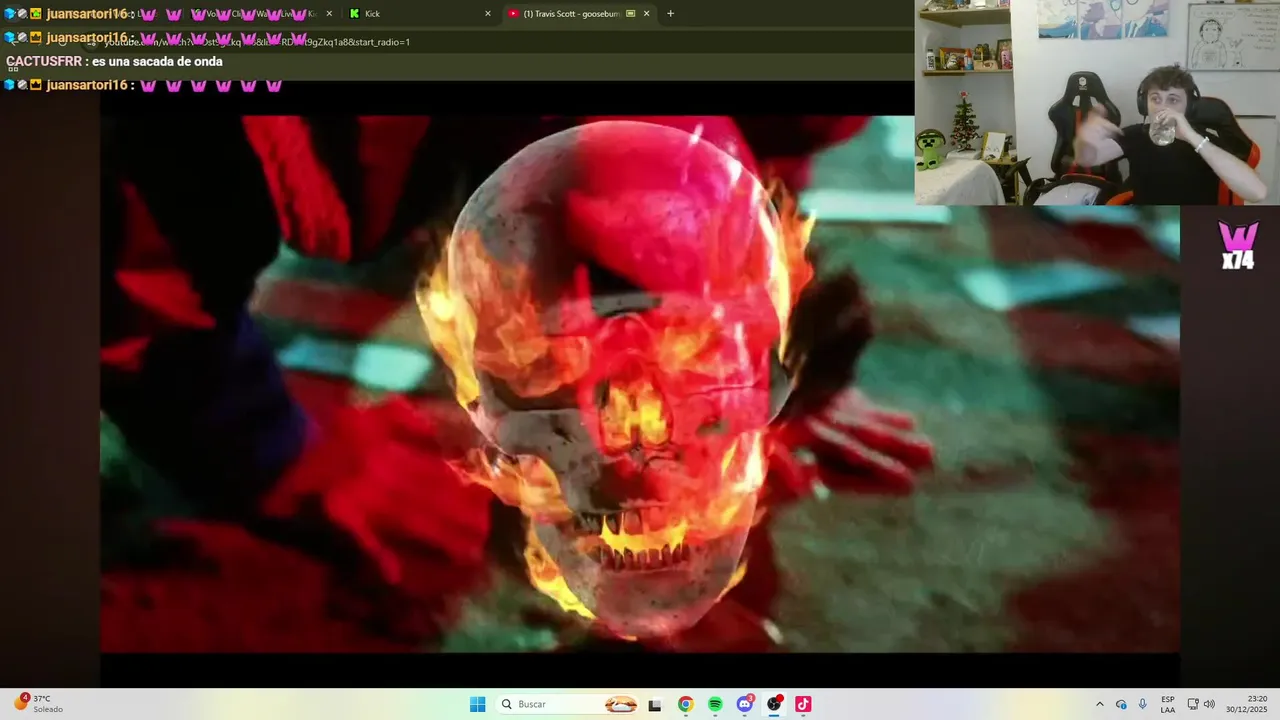The height and width of the screenshot is (720, 1280).
Task: Close the Travis Scott goosebumps tab
Action: point(646,13)
